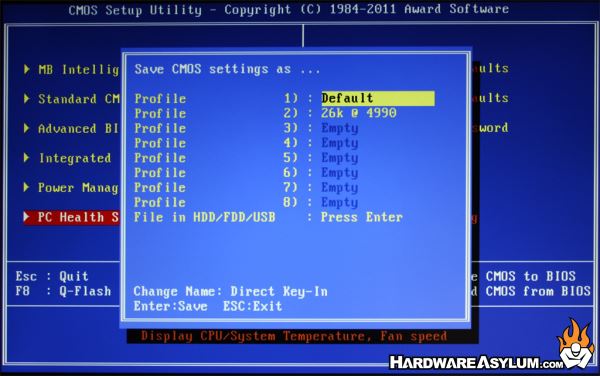
Task: Click the F8 : Q-Flash hint
Action: coord(63,291)
